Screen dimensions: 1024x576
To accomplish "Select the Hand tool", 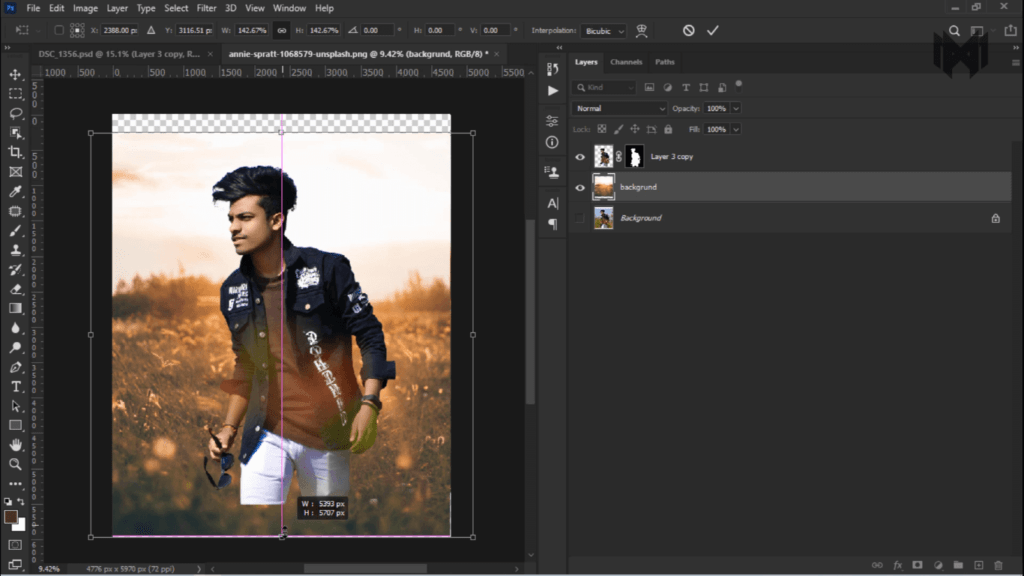I will click(16, 445).
